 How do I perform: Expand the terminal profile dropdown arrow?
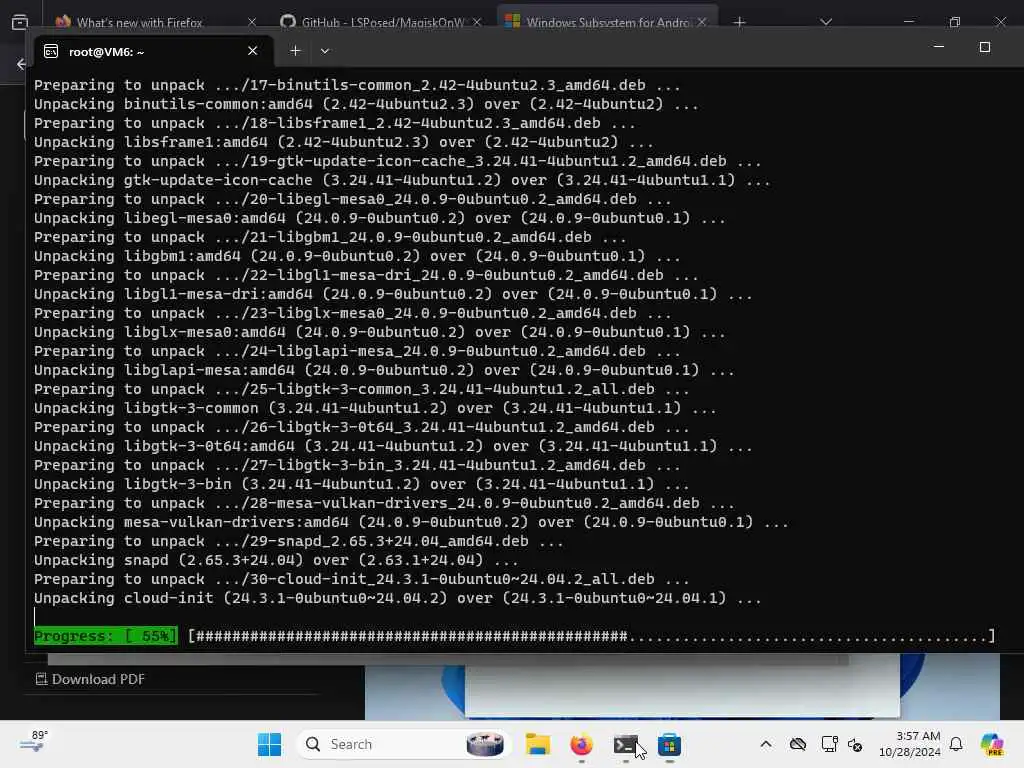tap(325, 51)
